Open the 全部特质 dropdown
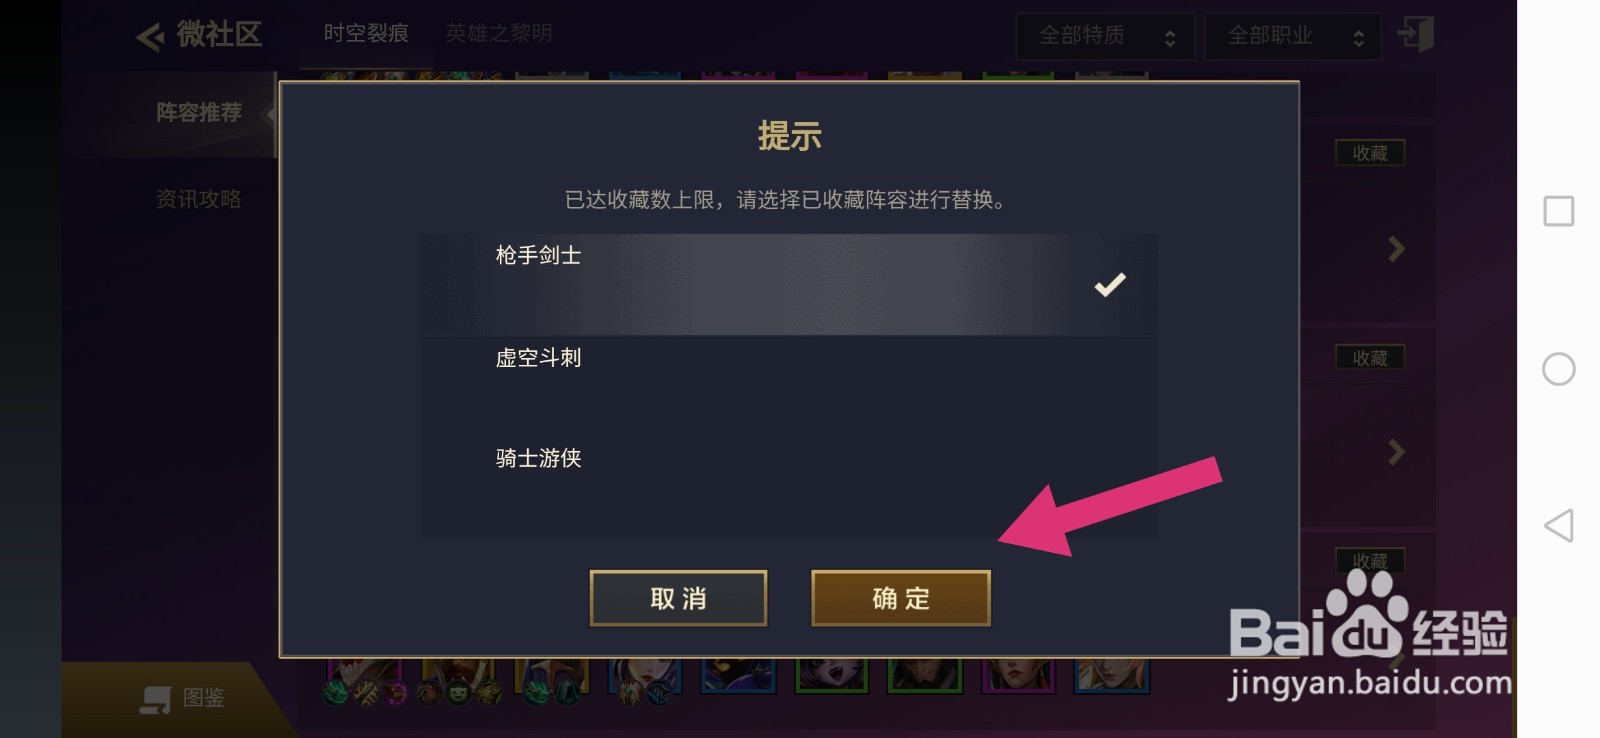 pyautogui.click(x=1105, y=36)
